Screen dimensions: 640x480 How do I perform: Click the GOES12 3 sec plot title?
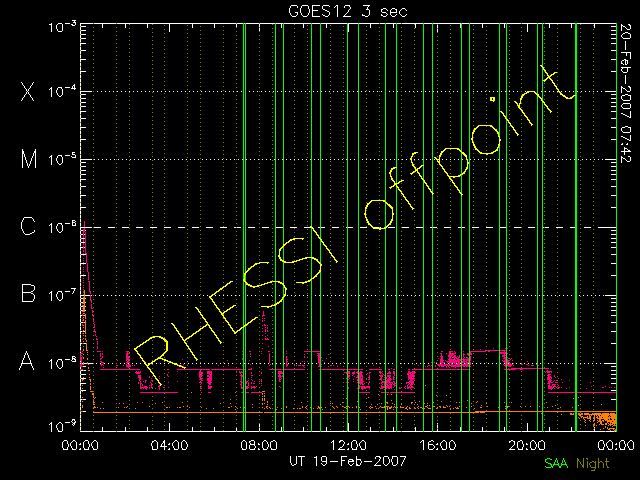(348, 11)
